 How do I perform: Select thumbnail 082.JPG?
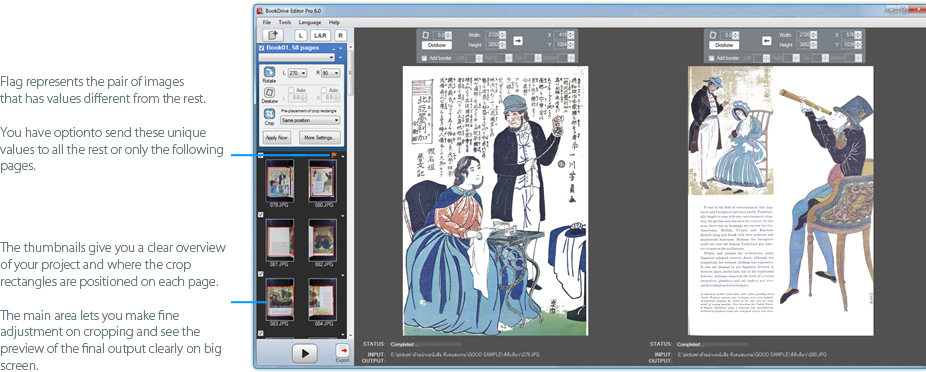point(322,240)
